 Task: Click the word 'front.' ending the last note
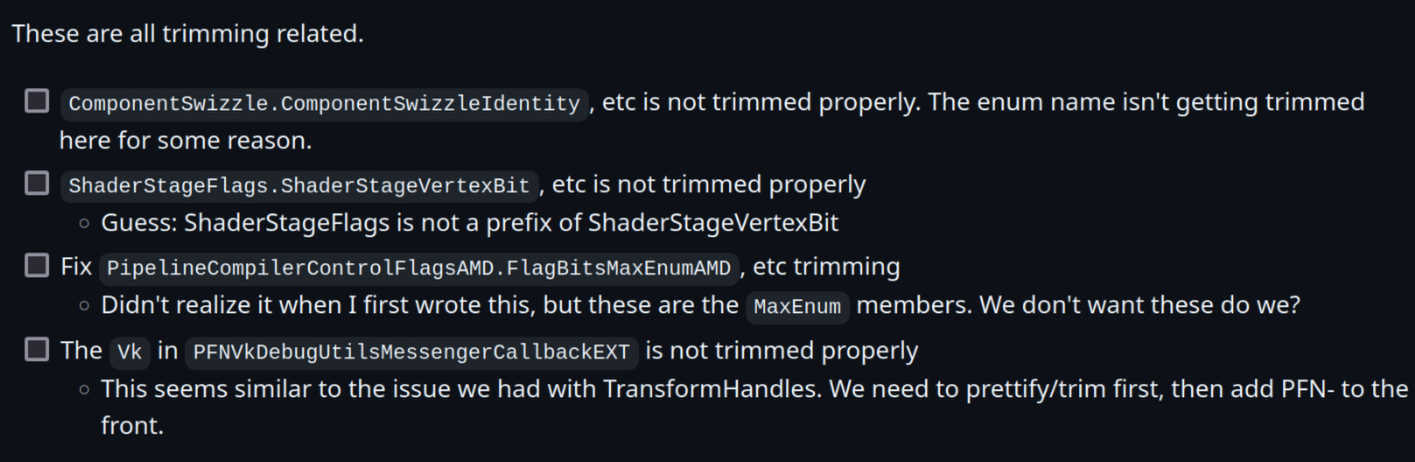(132, 426)
